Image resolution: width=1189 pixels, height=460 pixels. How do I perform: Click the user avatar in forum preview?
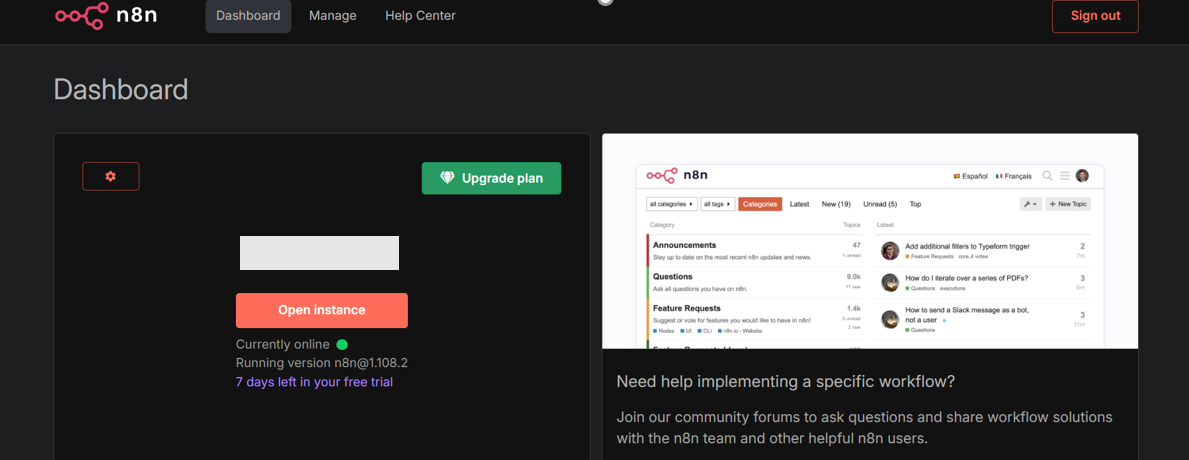[1081, 176]
